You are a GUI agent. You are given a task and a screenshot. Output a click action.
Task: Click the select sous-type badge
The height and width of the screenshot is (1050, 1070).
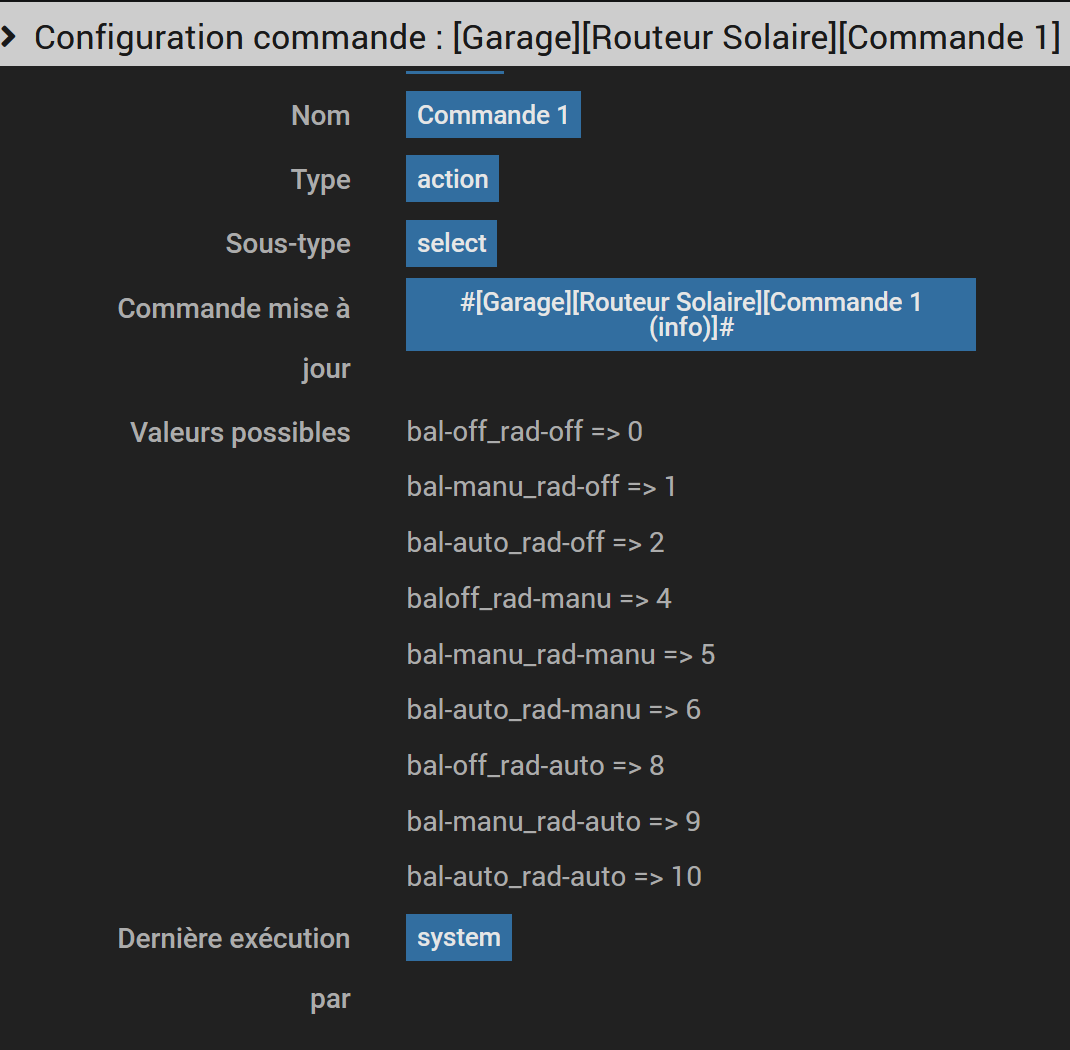click(451, 243)
